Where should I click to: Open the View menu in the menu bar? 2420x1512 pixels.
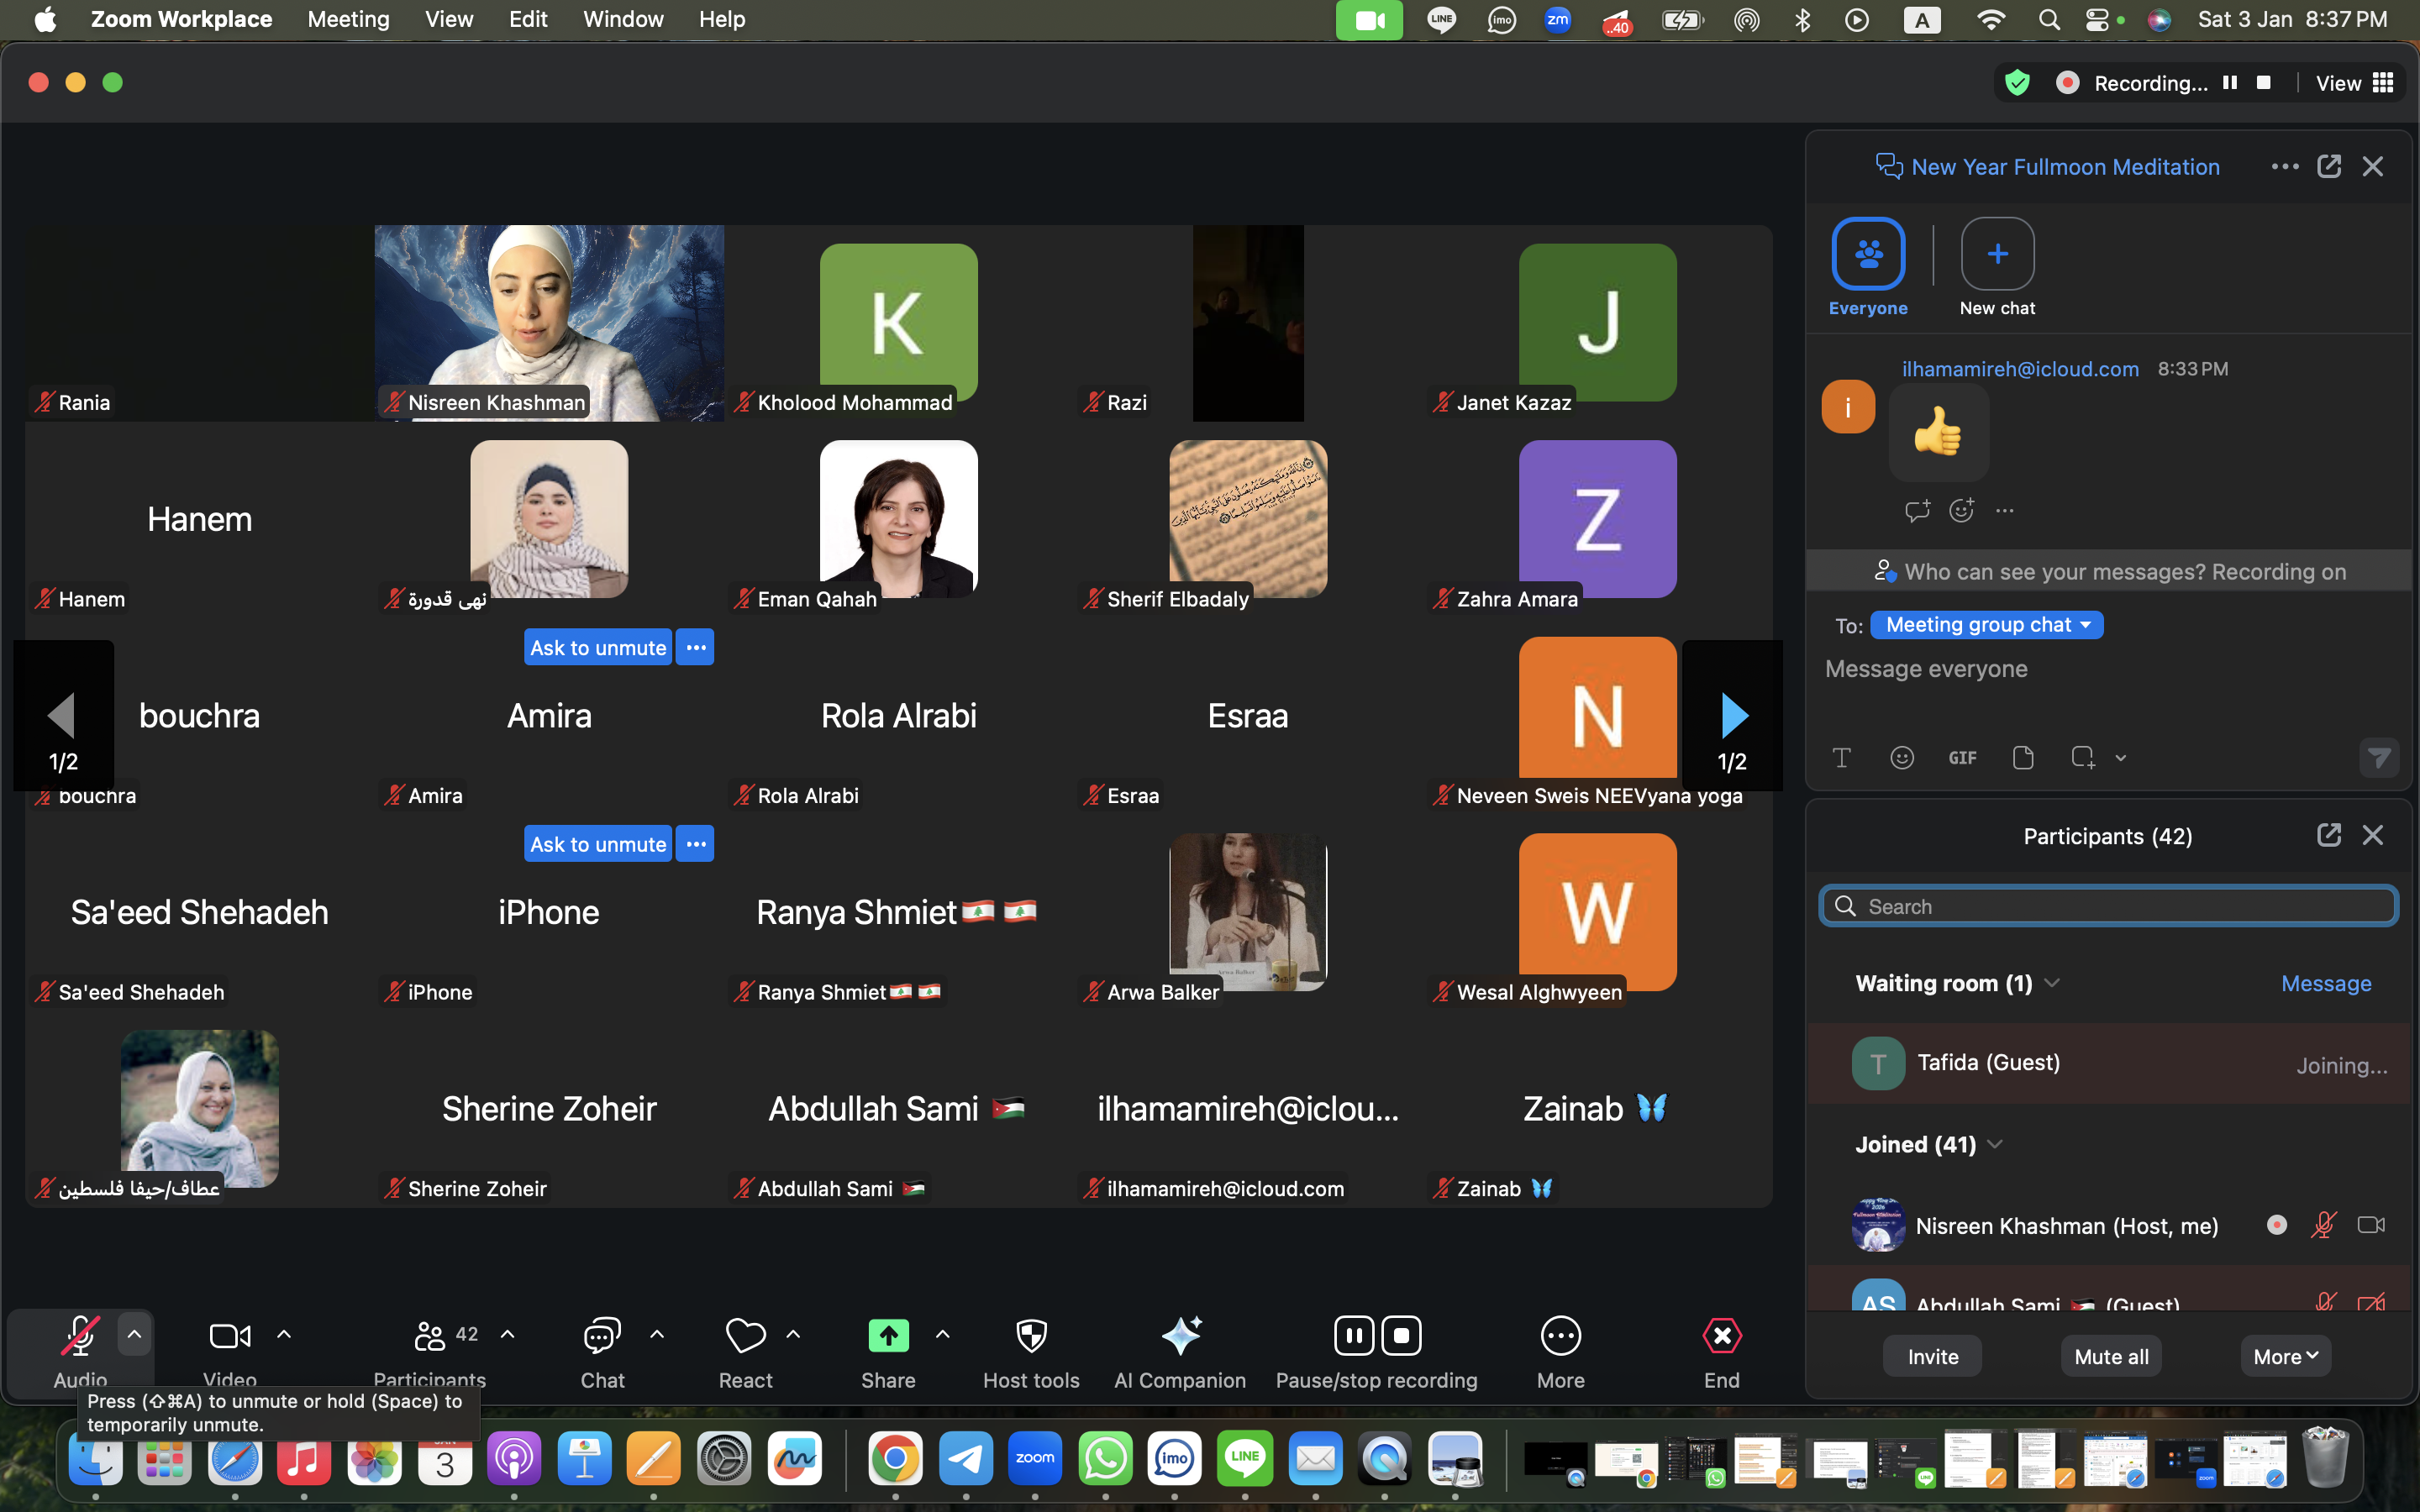click(x=448, y=19)
